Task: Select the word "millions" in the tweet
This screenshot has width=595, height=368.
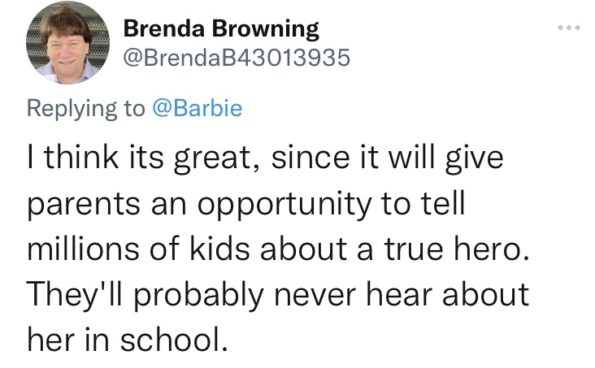Action: 83,248
